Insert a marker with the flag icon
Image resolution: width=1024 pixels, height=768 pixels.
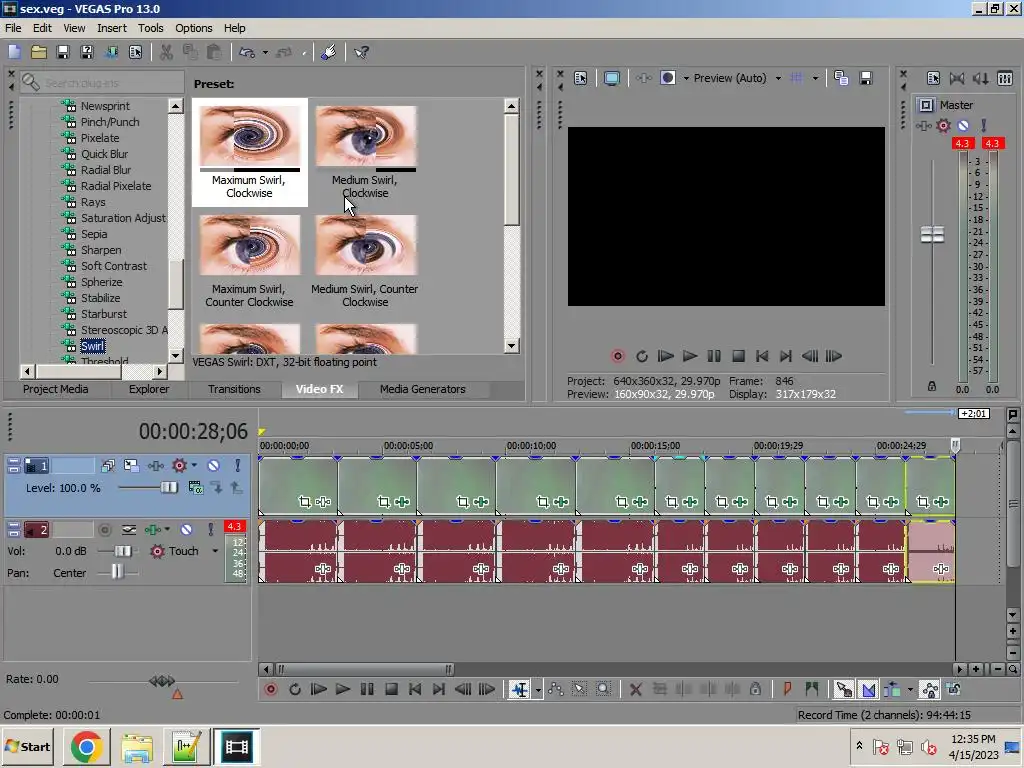788,689
